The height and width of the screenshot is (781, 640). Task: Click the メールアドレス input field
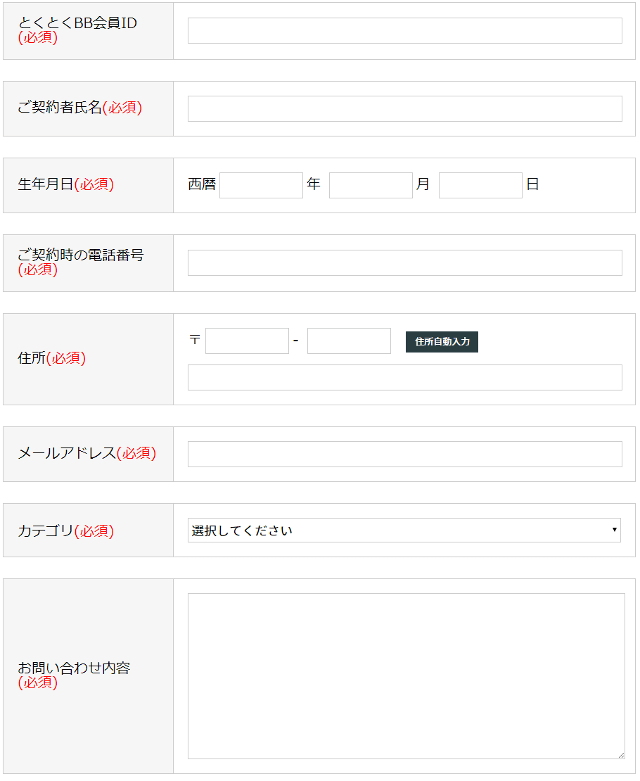405,454
